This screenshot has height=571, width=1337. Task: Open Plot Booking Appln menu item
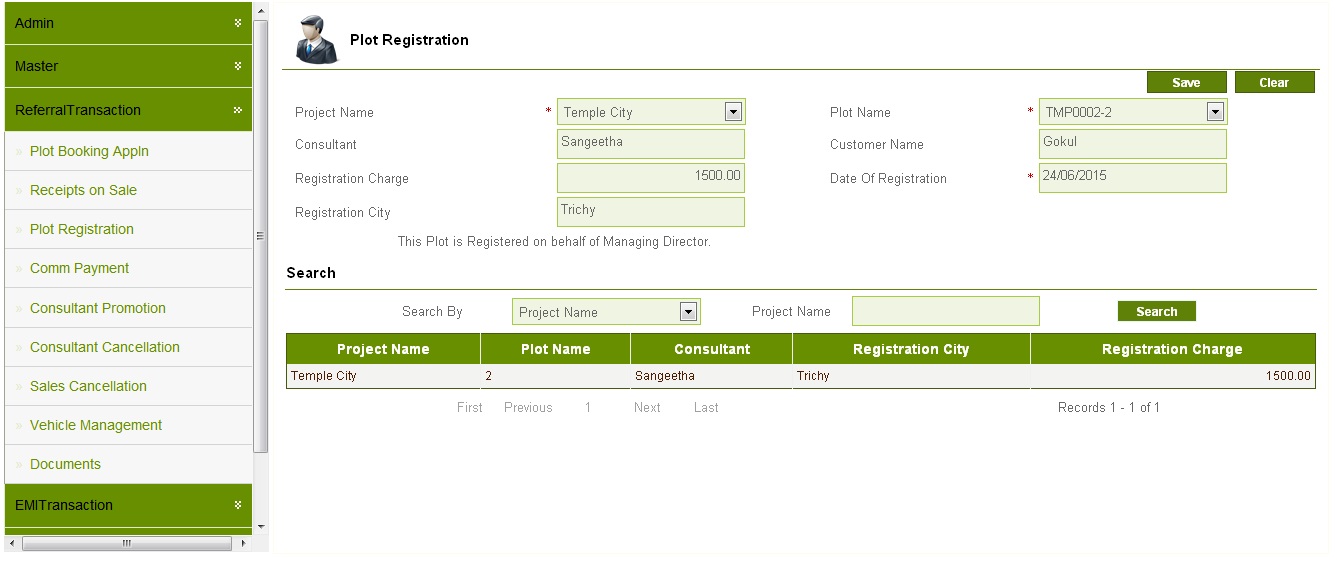[x=89, y=151]
